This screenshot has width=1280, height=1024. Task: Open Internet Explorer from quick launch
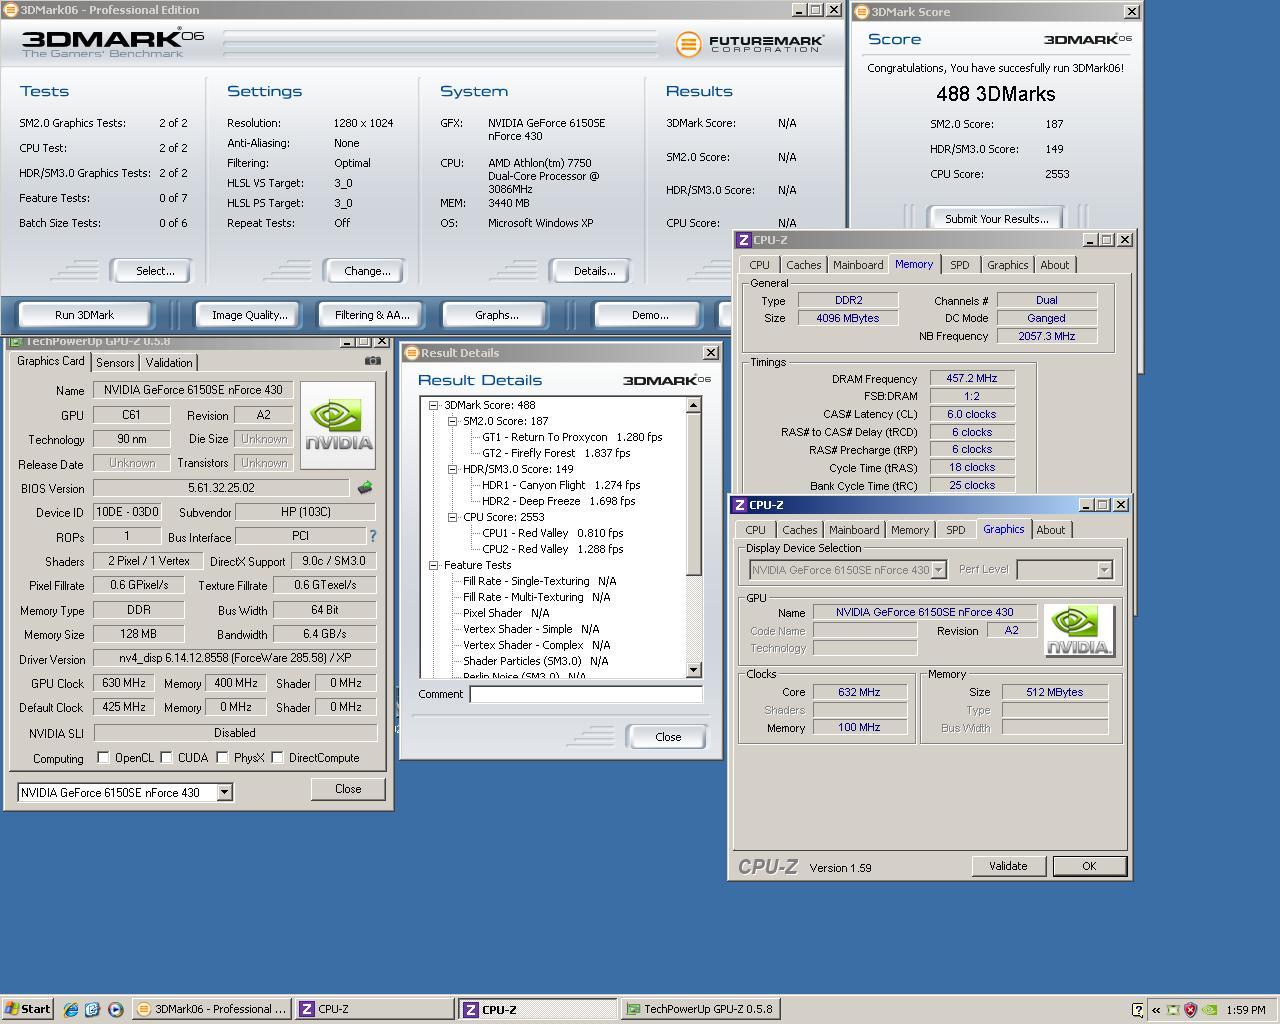(x=71, y=1009)
